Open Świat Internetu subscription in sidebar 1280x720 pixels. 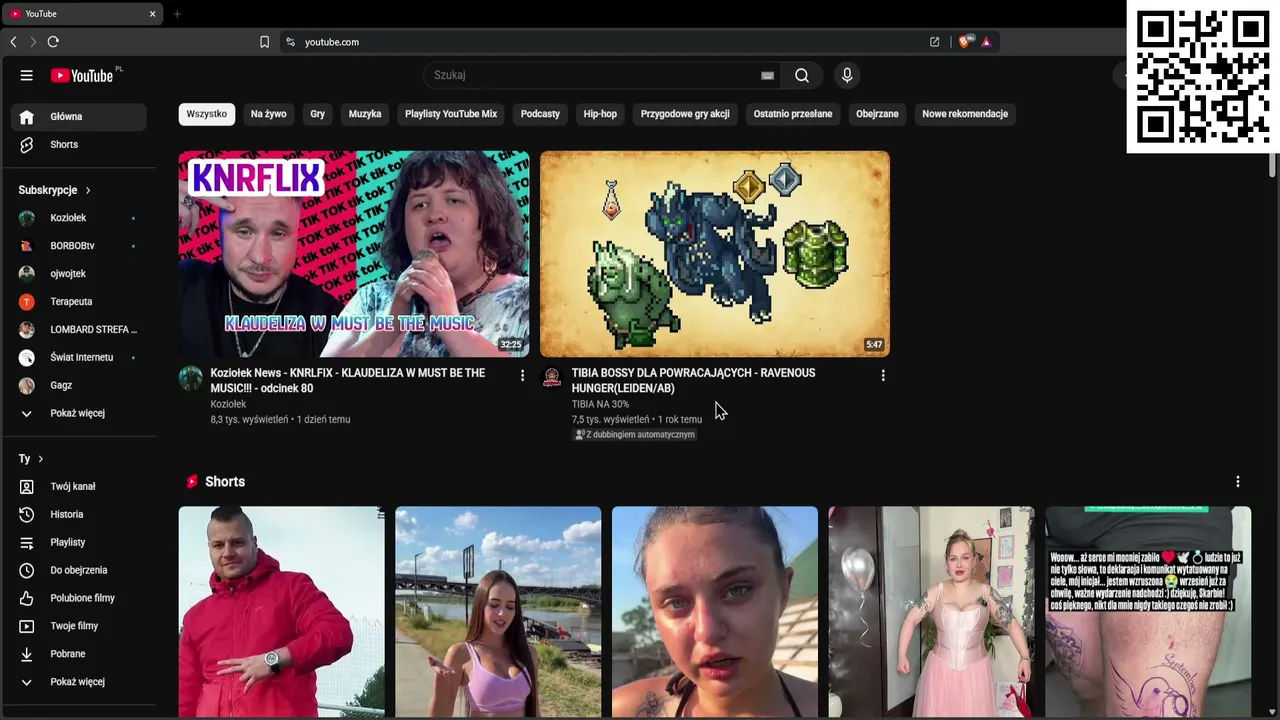tap(79, 358)
